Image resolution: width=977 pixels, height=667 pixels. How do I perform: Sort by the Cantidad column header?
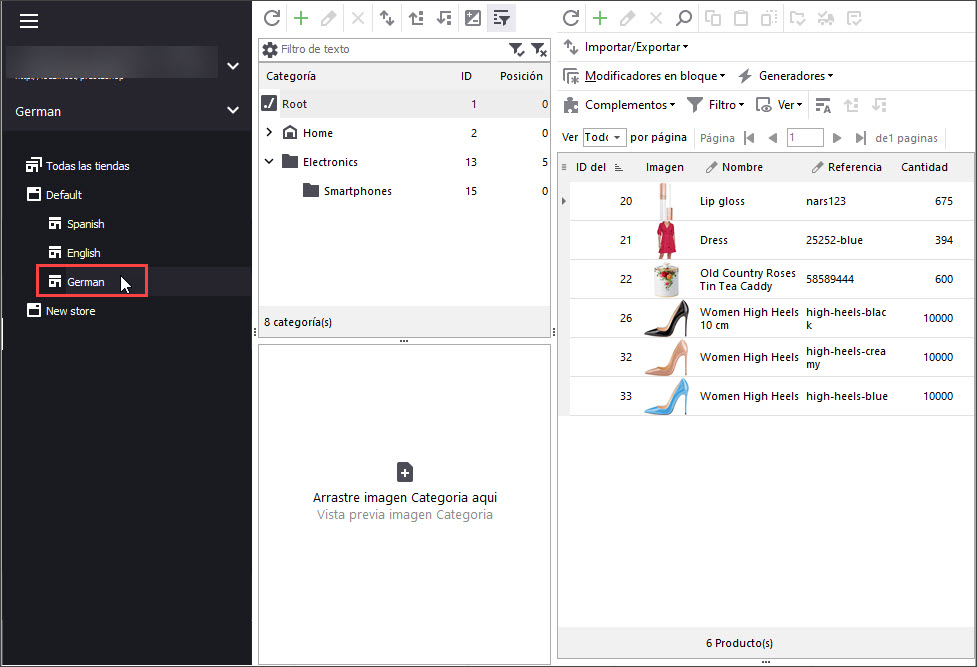(x=924, y=167)
